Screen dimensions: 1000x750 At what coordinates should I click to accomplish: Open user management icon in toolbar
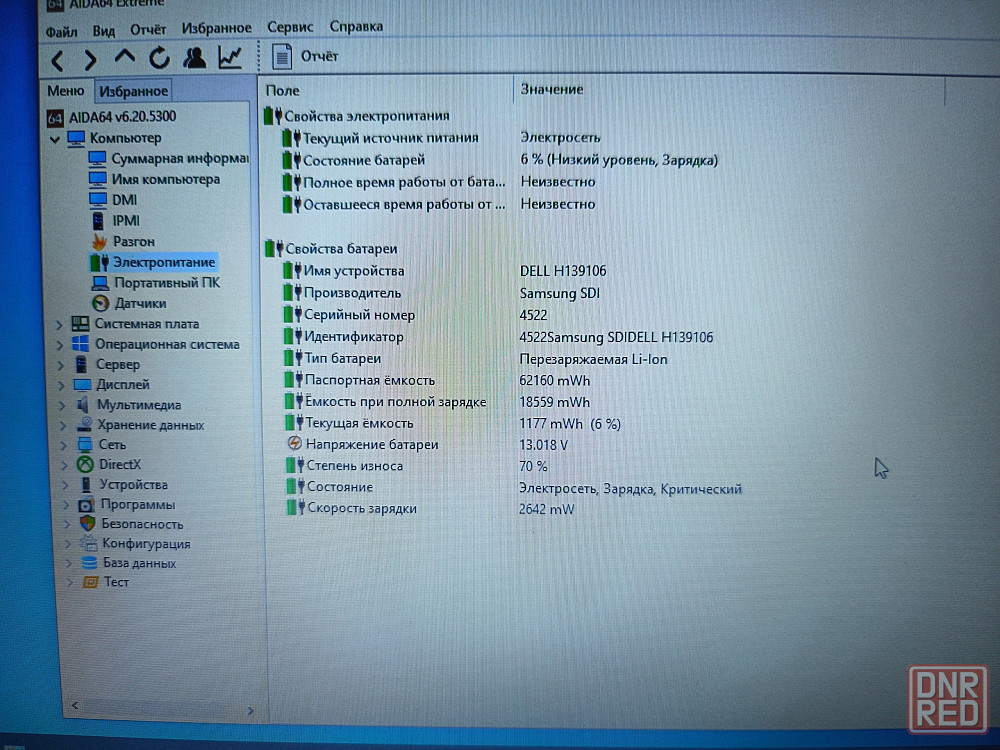195,57
